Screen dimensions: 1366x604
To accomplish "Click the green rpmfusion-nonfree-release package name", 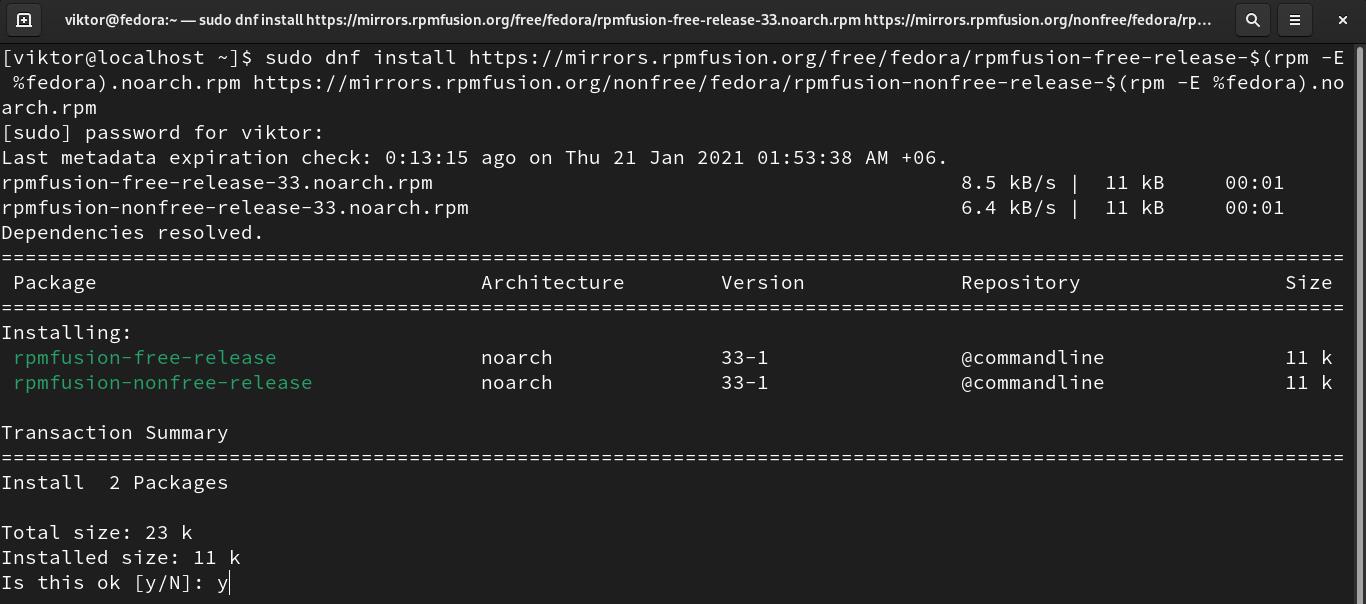I will tap(163, 383).
